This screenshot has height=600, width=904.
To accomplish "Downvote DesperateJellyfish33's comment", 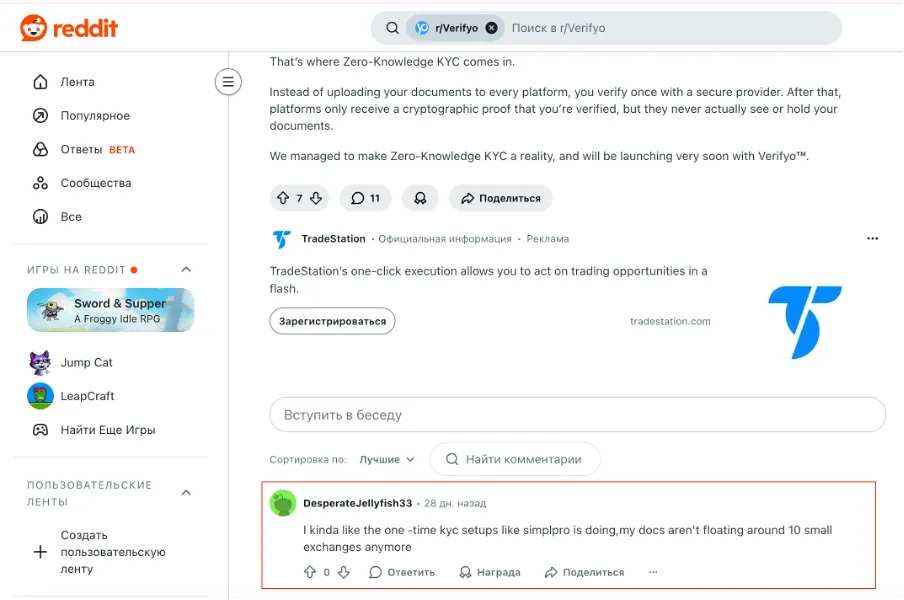I will [x=343, y=571].
